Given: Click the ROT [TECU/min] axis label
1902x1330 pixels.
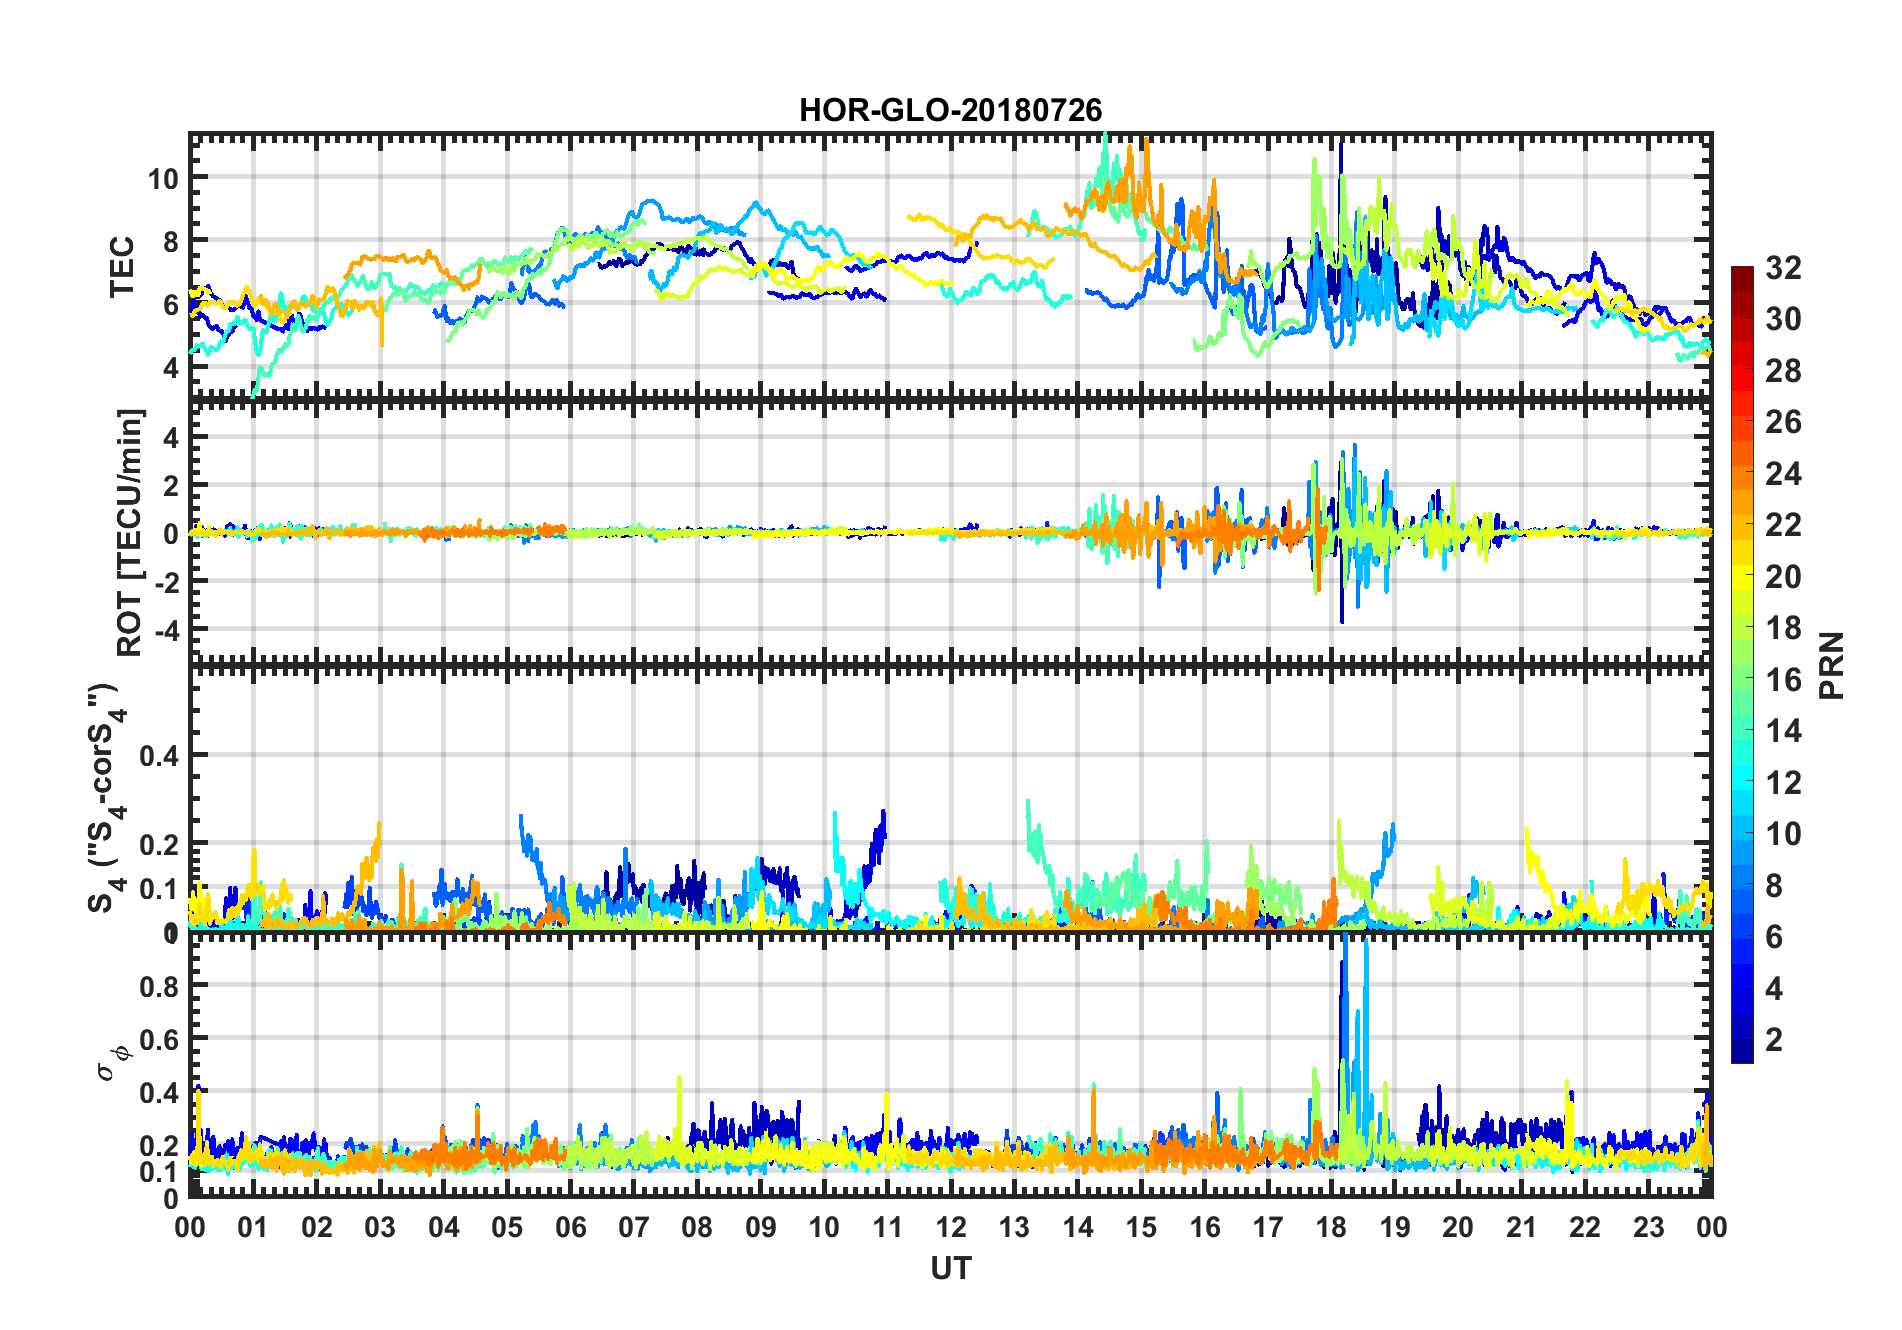Looking at the screenshot, I should [130, 532].
